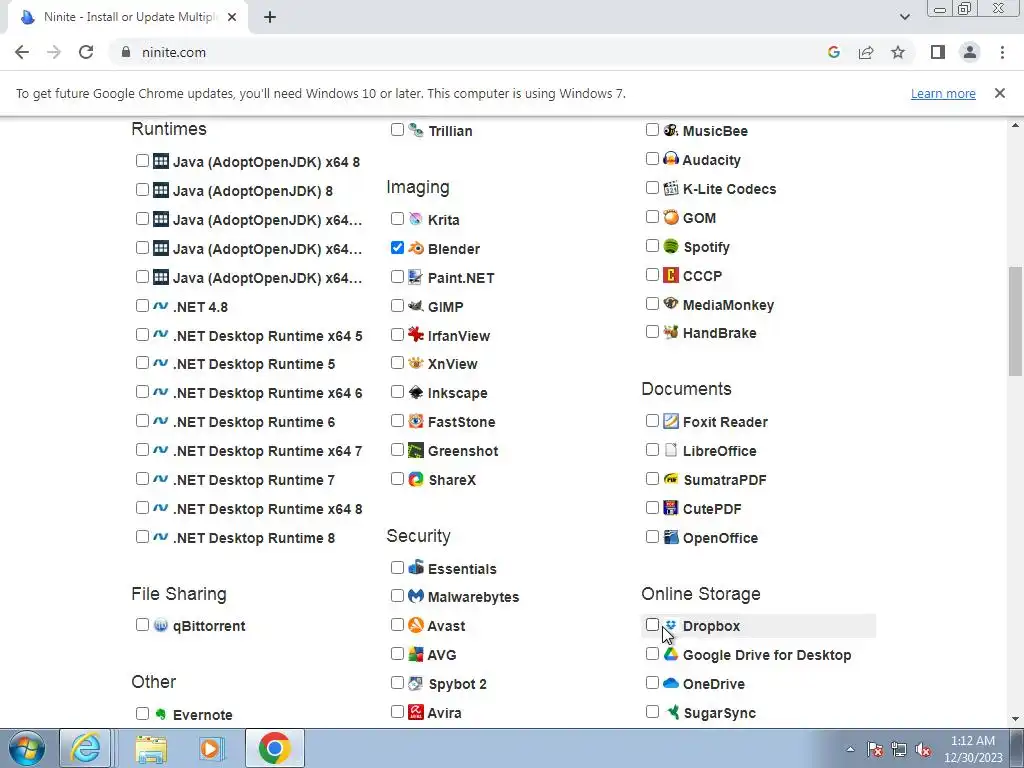Viewport: 1024px width, 768px height.
Task: Click the Krita icon
Action: 415,219
